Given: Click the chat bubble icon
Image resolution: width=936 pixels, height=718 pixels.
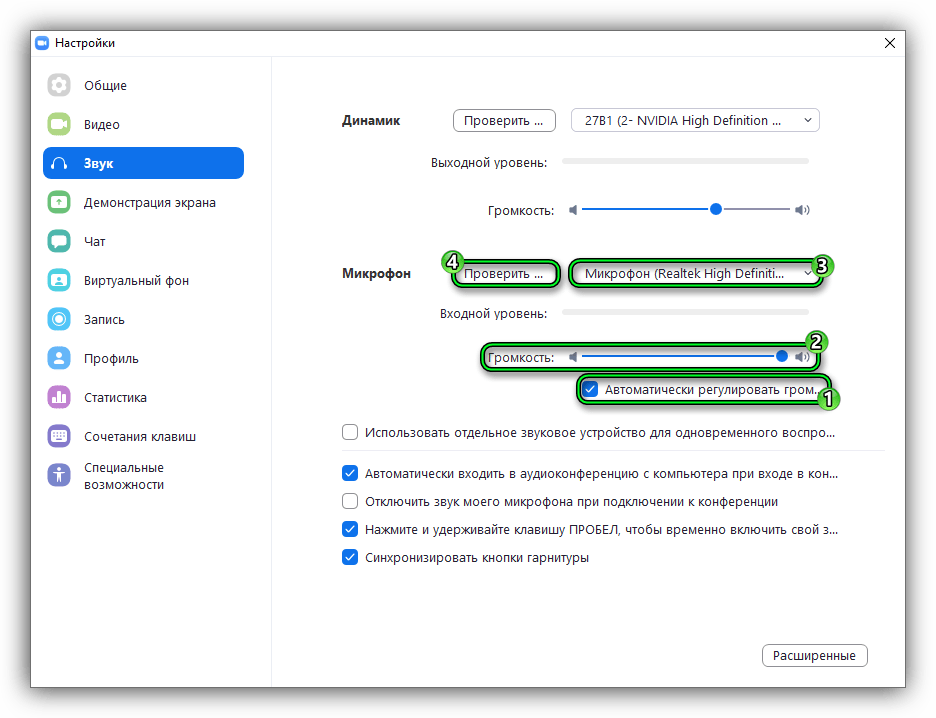Looking at the screenshot, I should pos(58,241).
